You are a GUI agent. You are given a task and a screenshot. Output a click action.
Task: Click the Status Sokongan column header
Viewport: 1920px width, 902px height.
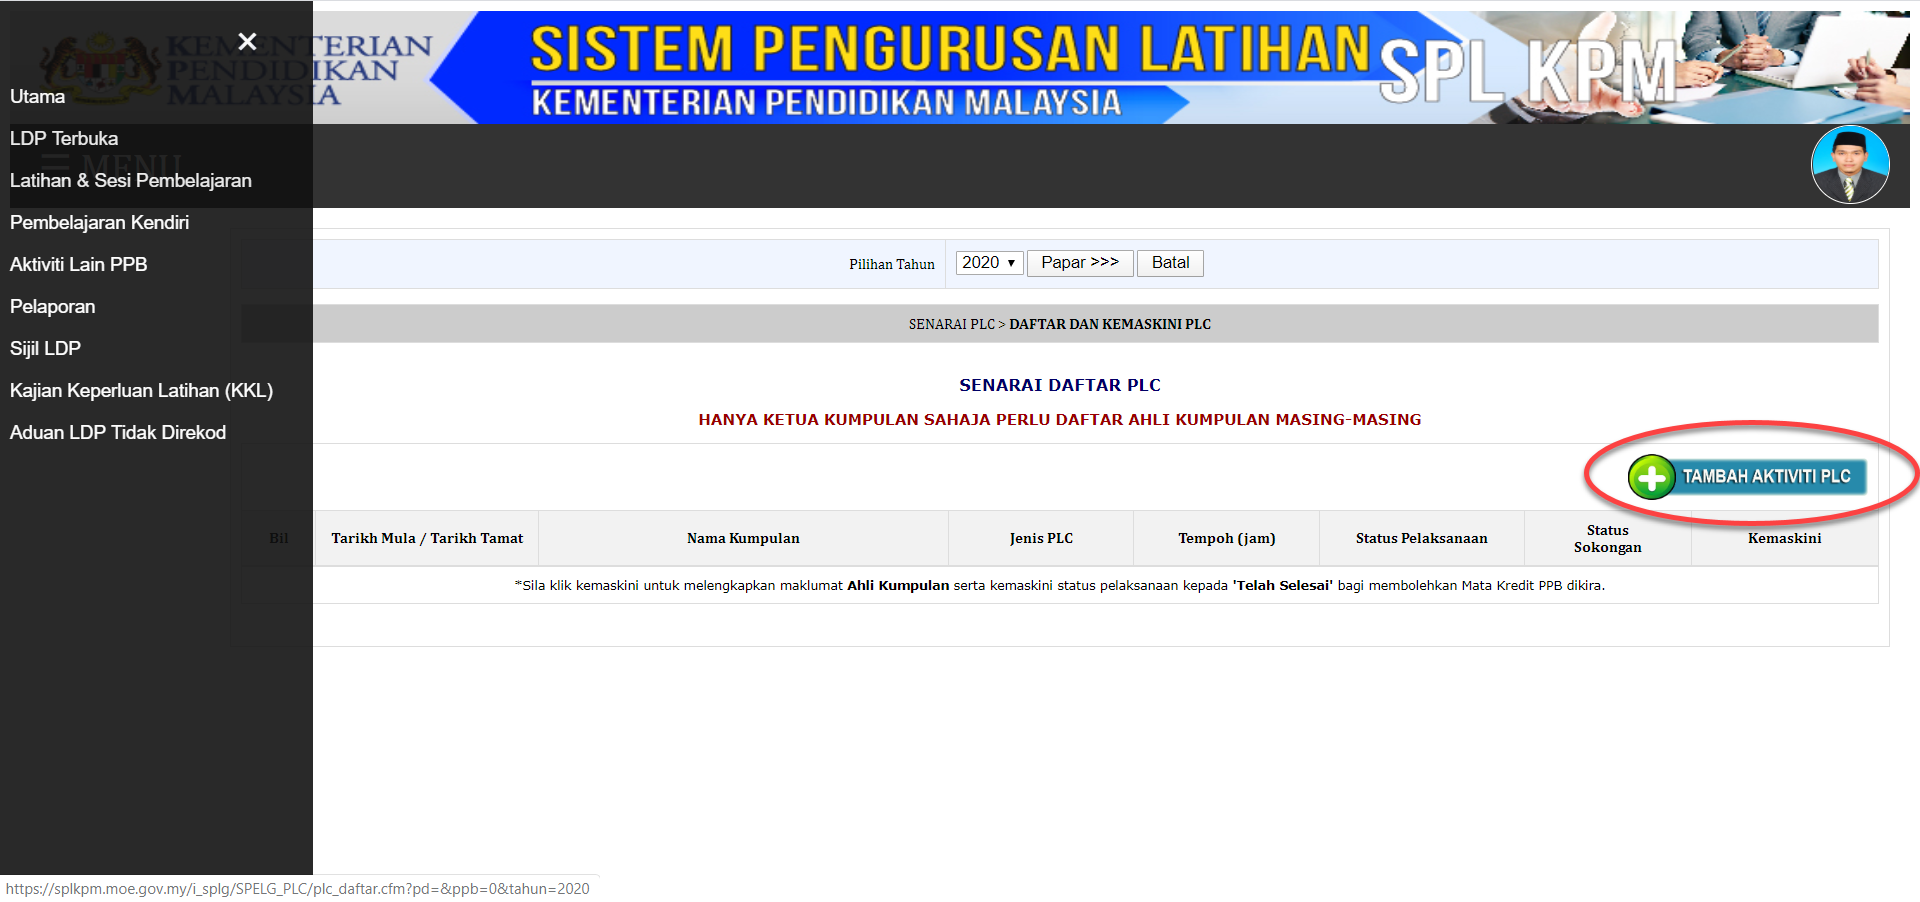[x=1608, y=539]
